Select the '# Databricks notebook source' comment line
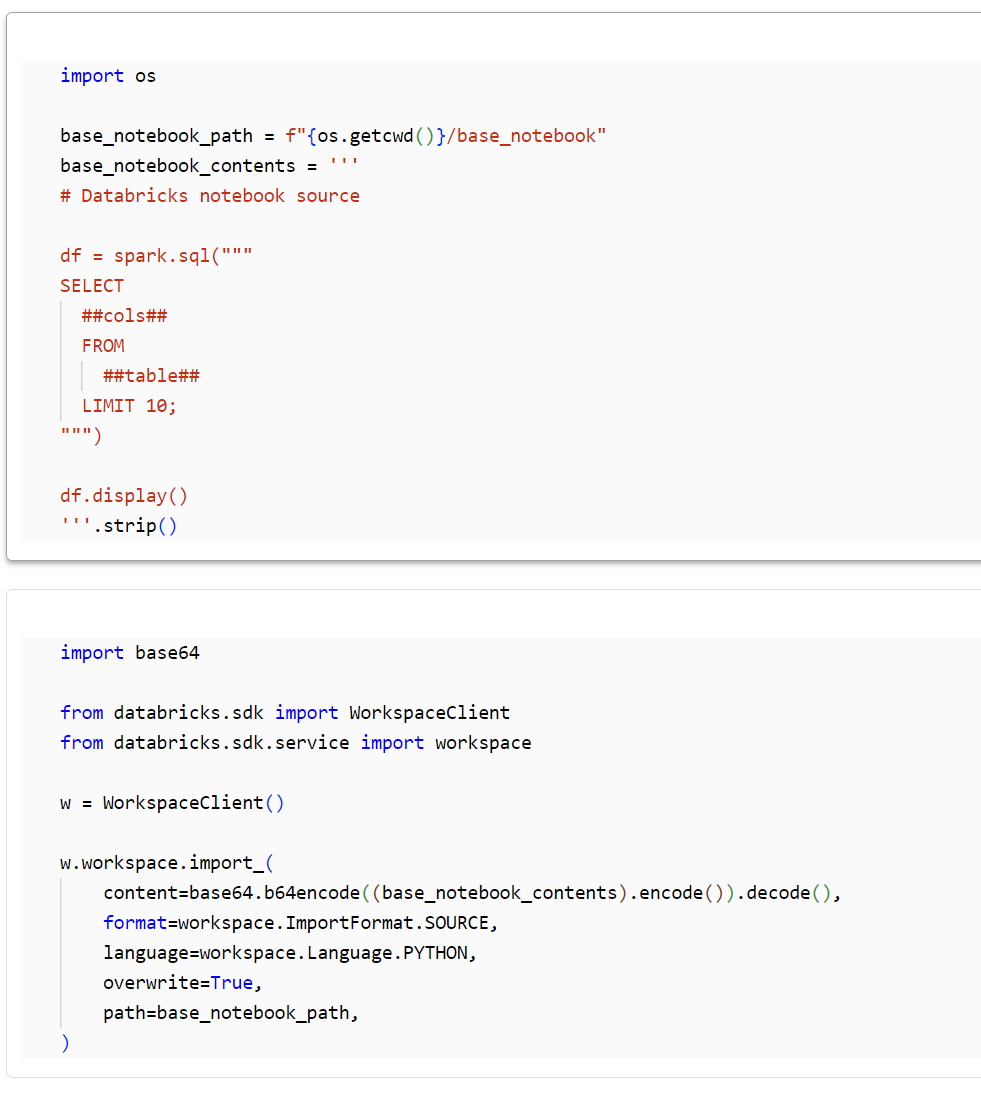Image resolution: width=981 pixels, height=1094 pixels. (x=210, y=195)
